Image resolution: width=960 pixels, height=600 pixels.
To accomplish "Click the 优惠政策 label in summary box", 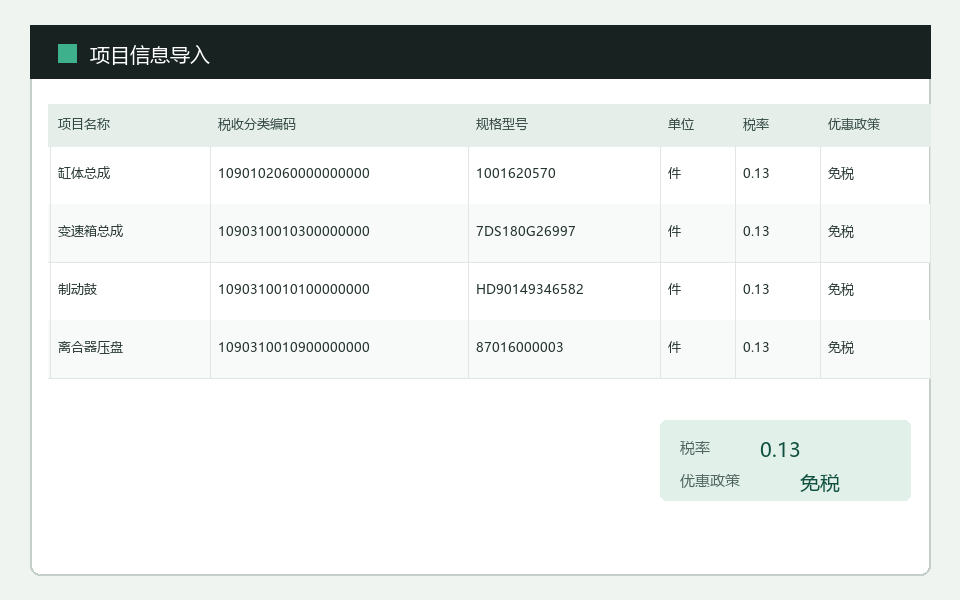I will (710, 481).
